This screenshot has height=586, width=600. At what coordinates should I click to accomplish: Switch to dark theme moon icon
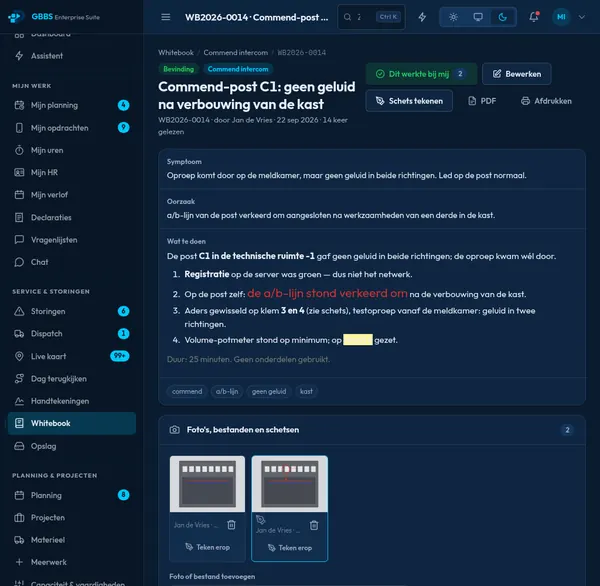(x=503, y=17)
